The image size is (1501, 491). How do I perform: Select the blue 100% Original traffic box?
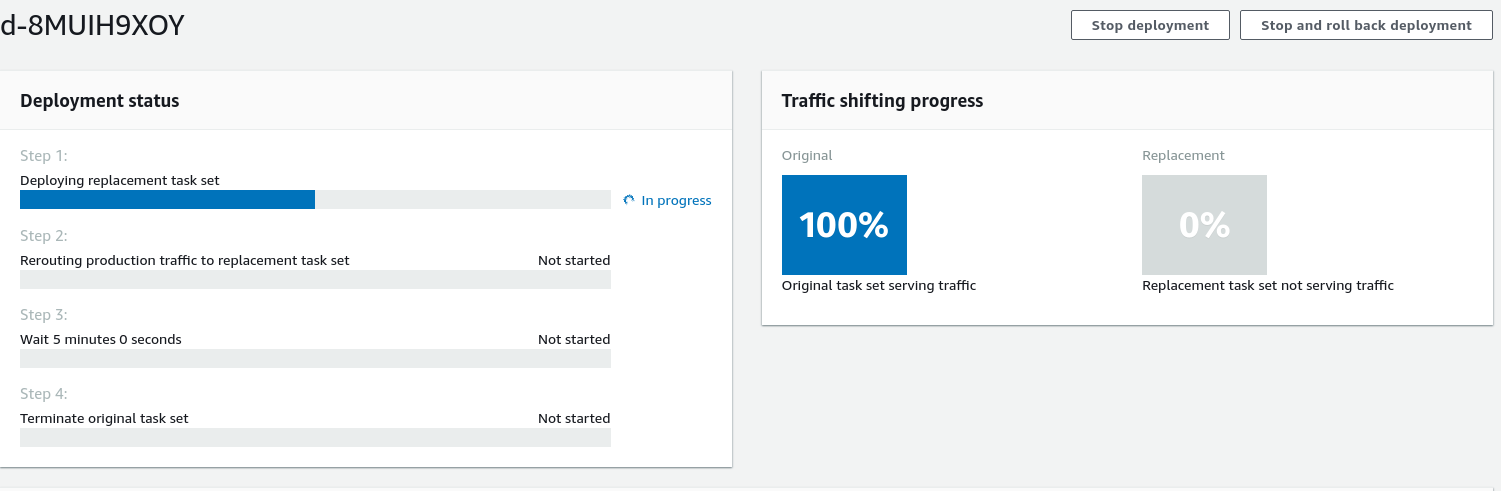click(x=844, y=225)
